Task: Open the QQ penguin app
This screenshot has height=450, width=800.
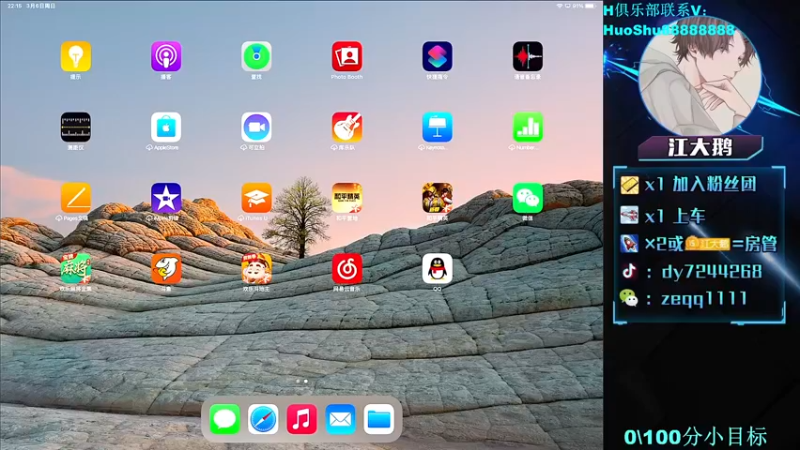Action: [x=437, y=268]
